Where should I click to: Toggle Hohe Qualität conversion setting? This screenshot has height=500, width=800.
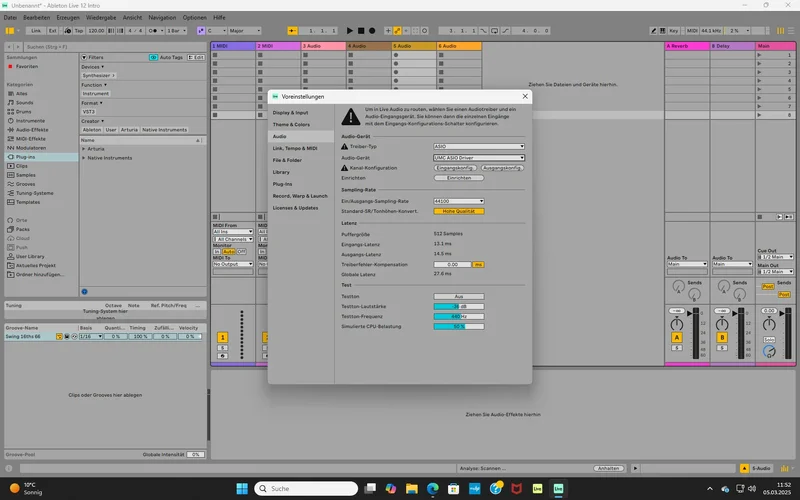[458, 211]
